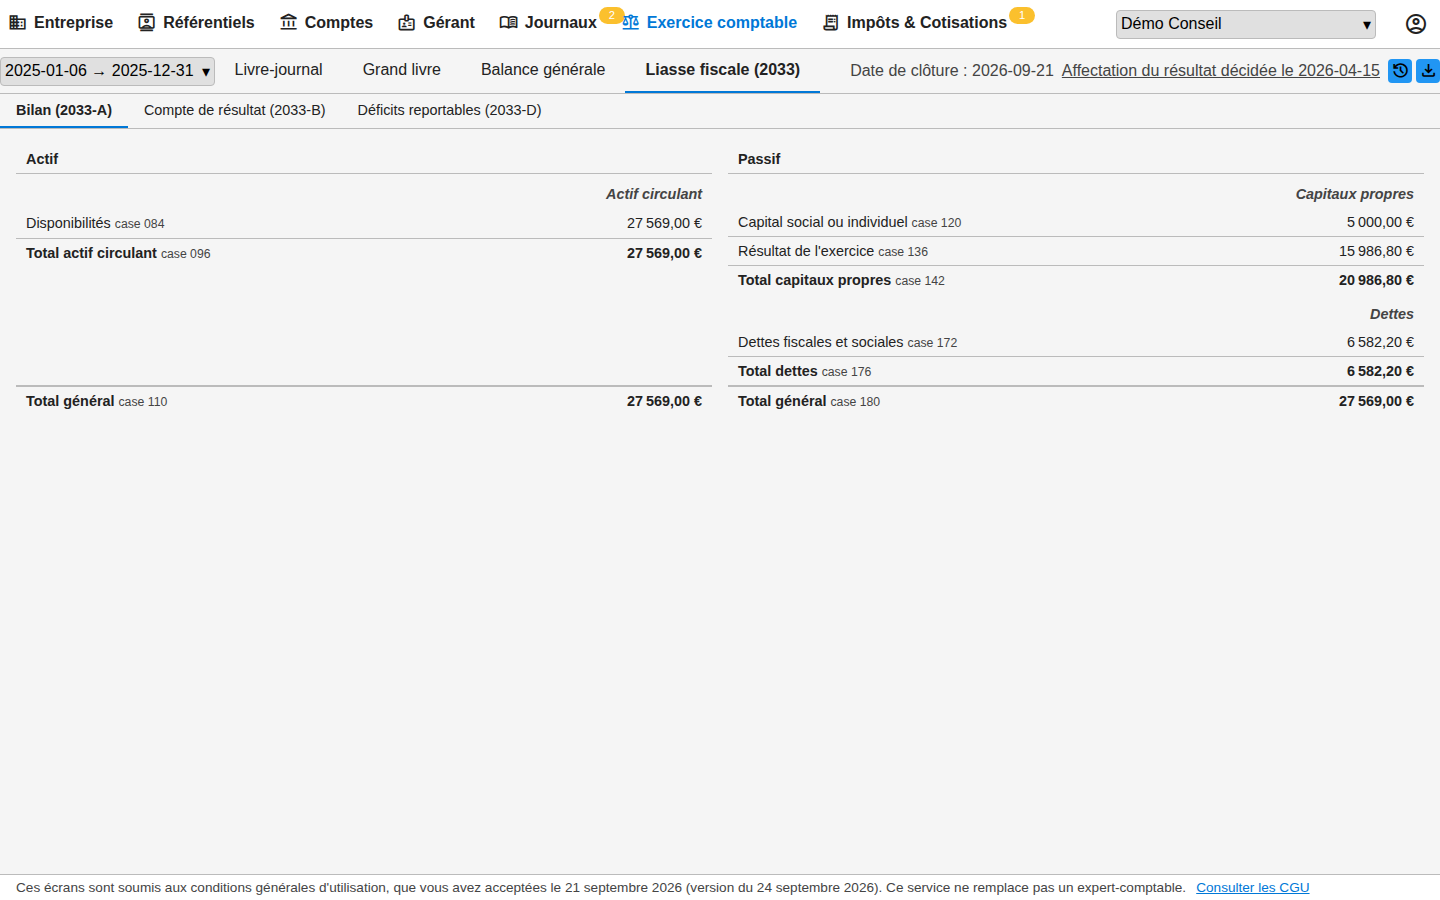The height and width of the screenshot is (900, 1440).
Task: Open the Entreprise menu
Action: 61,22
